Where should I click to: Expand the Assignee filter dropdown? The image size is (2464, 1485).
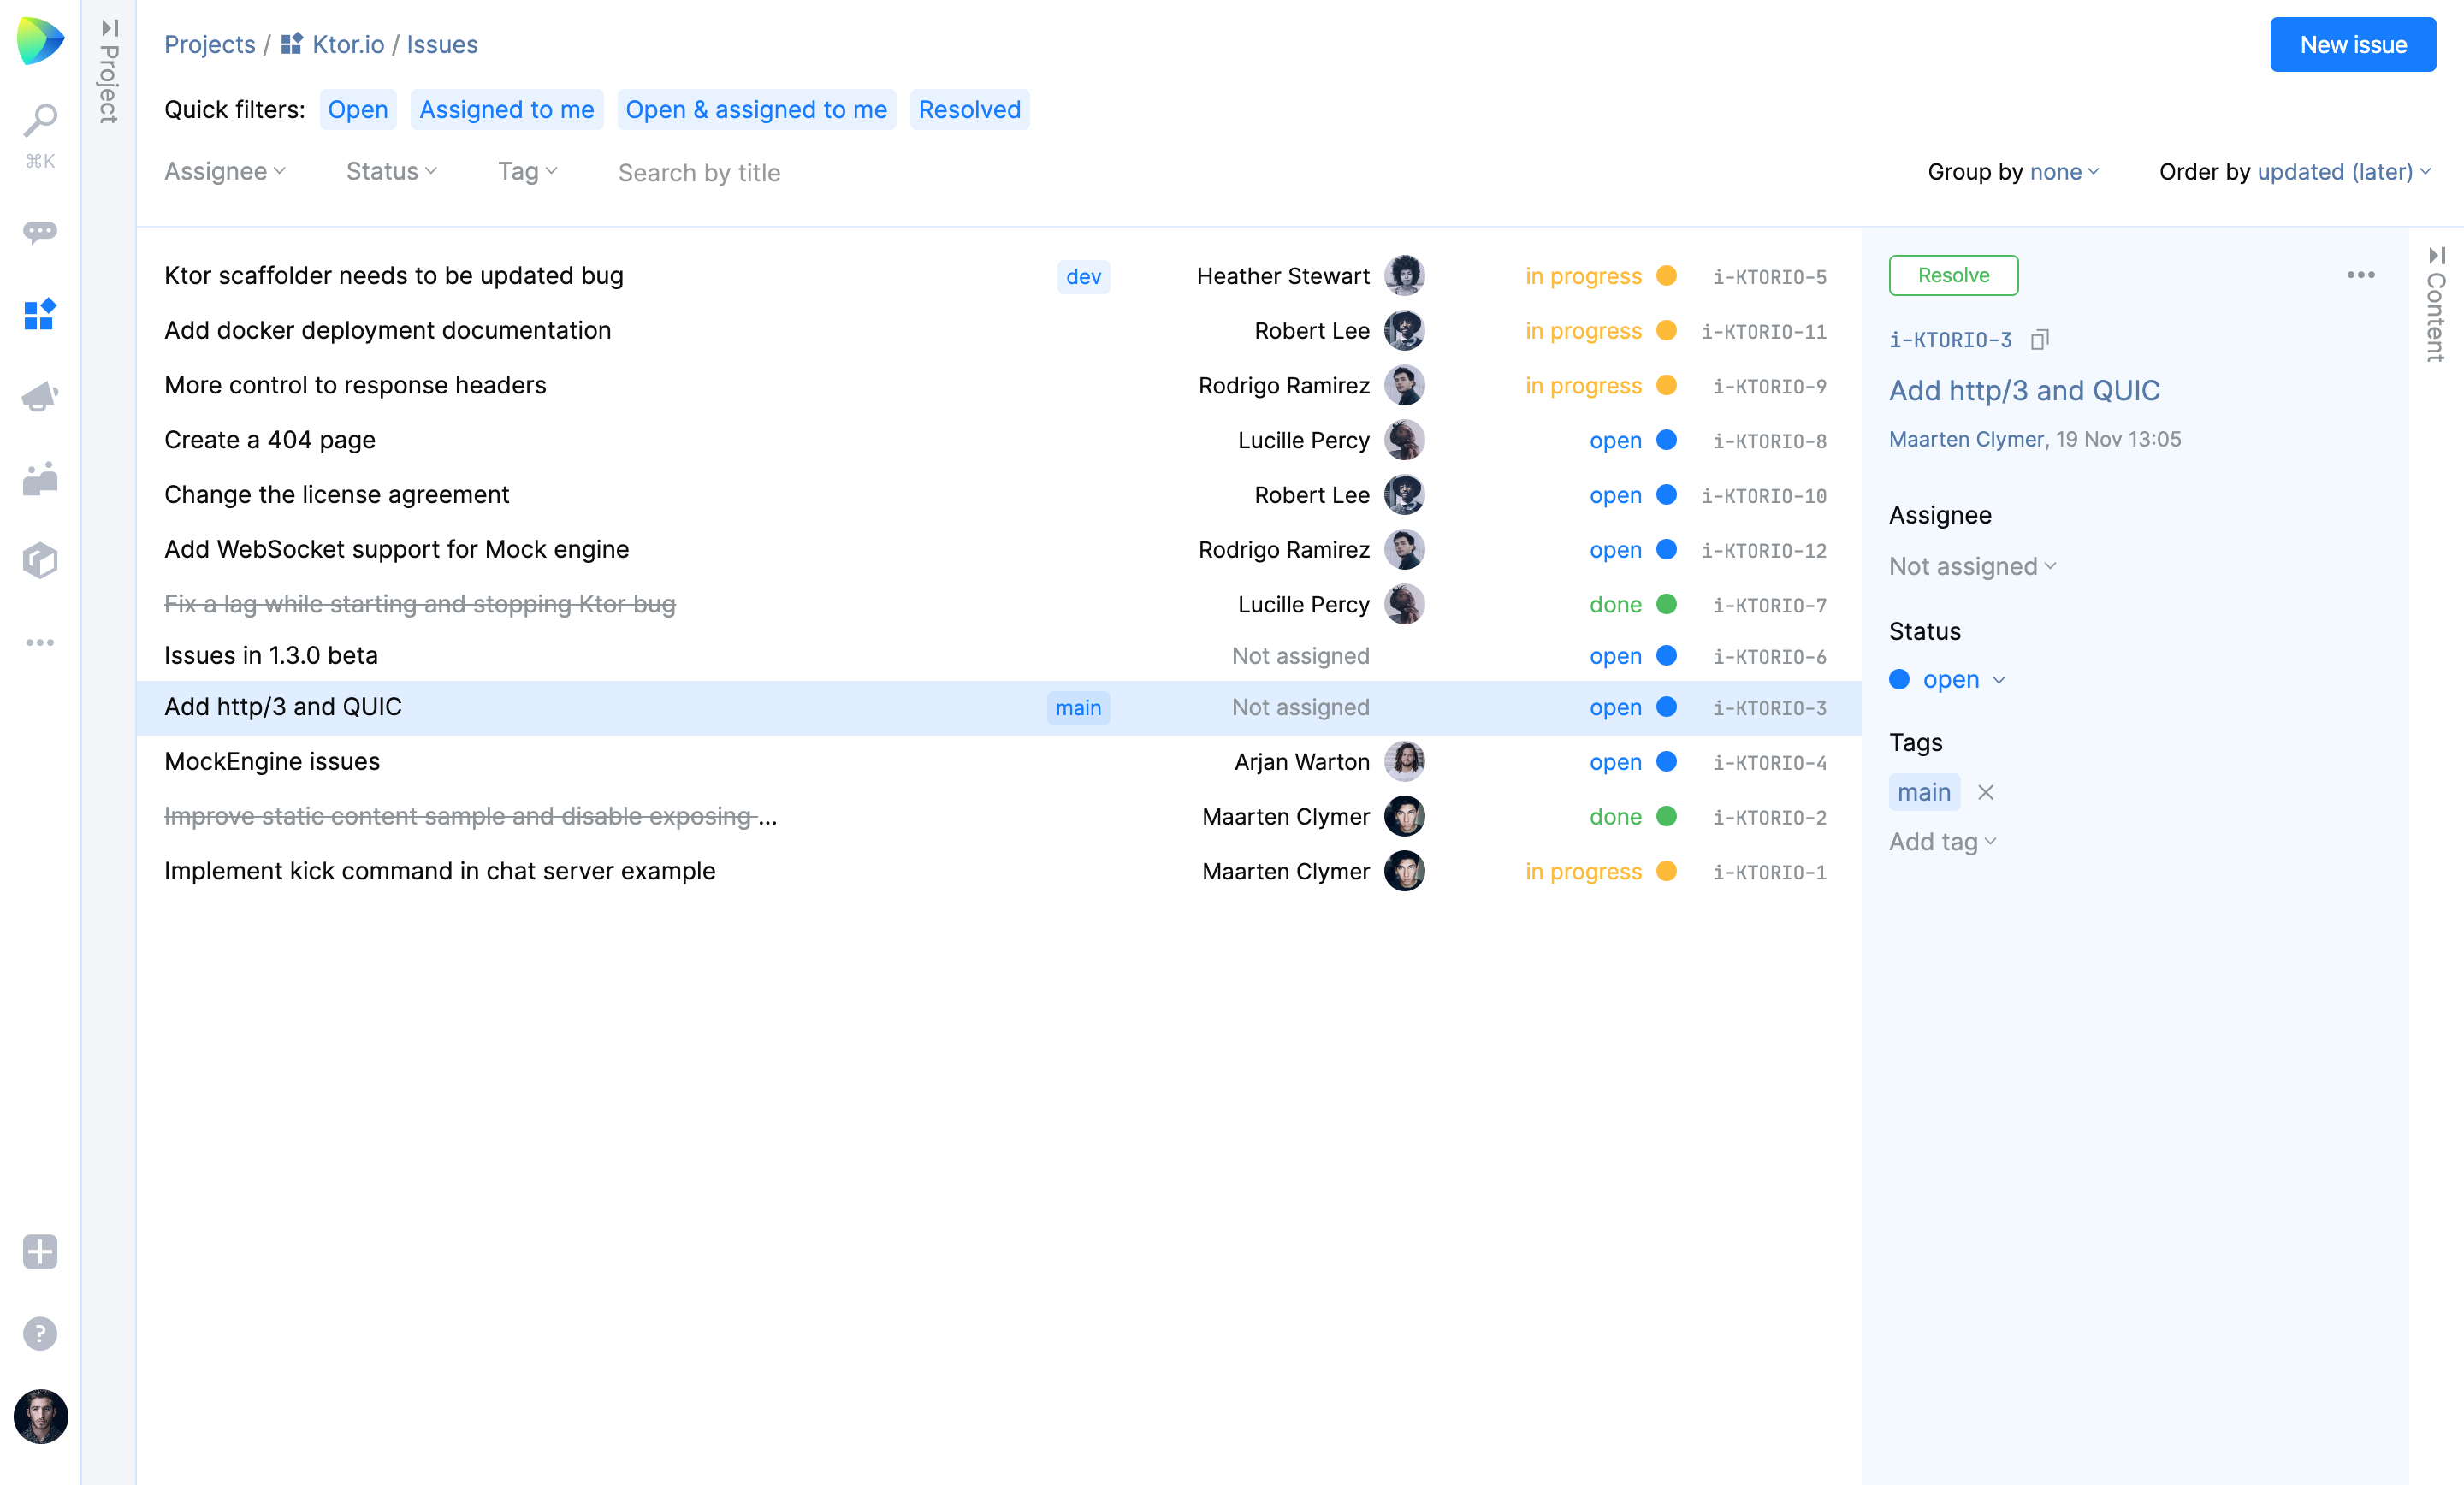click(x=225, y=172)
